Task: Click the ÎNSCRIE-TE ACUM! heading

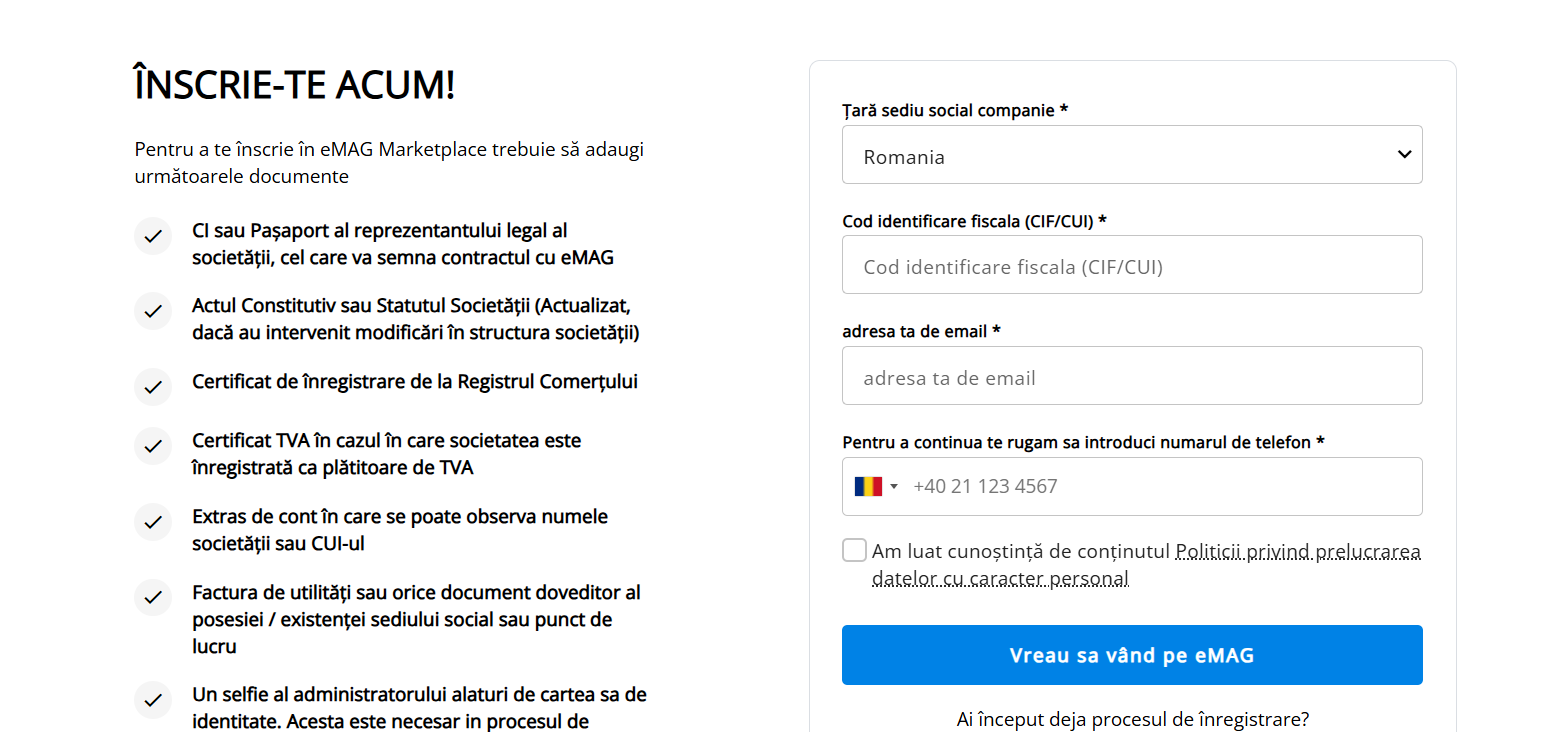Action: tap(295, 85)
